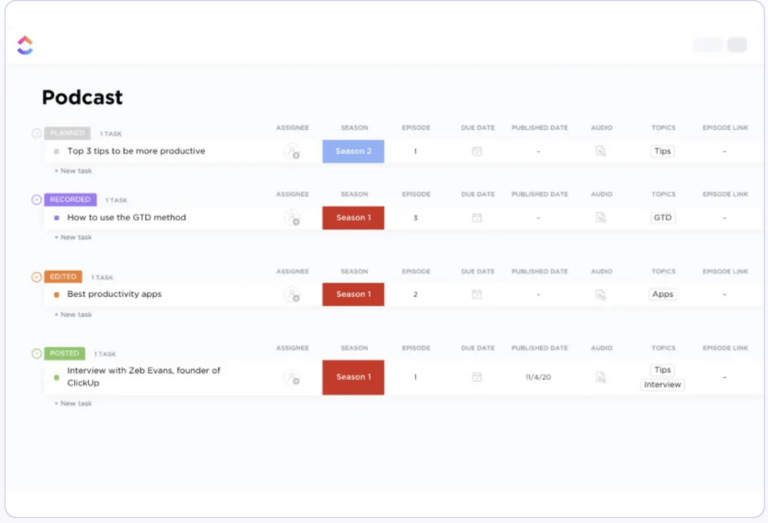The height and width of the screenshot is (523, 768).
Task: Assign a user to GTD method task
Action: pos(292,218)
